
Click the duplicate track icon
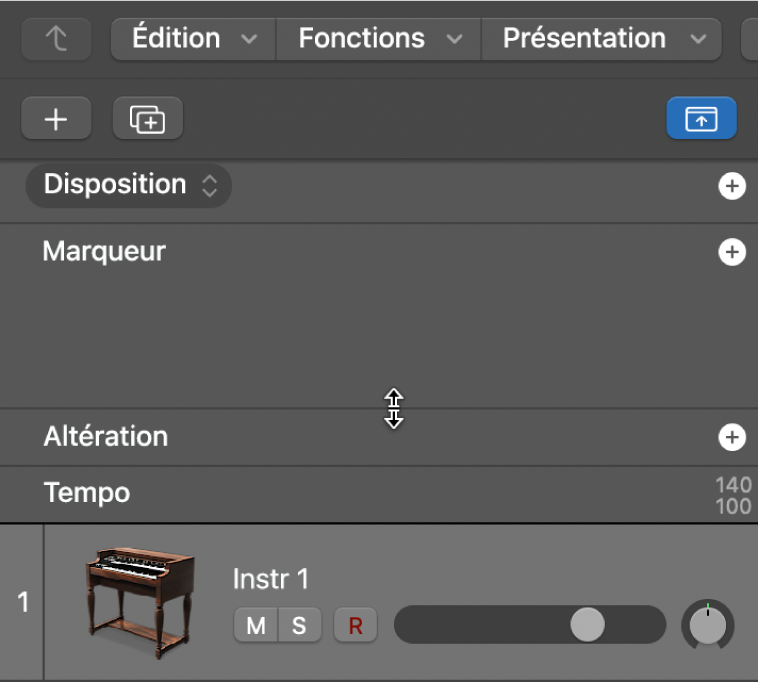(x=148, y=119)
